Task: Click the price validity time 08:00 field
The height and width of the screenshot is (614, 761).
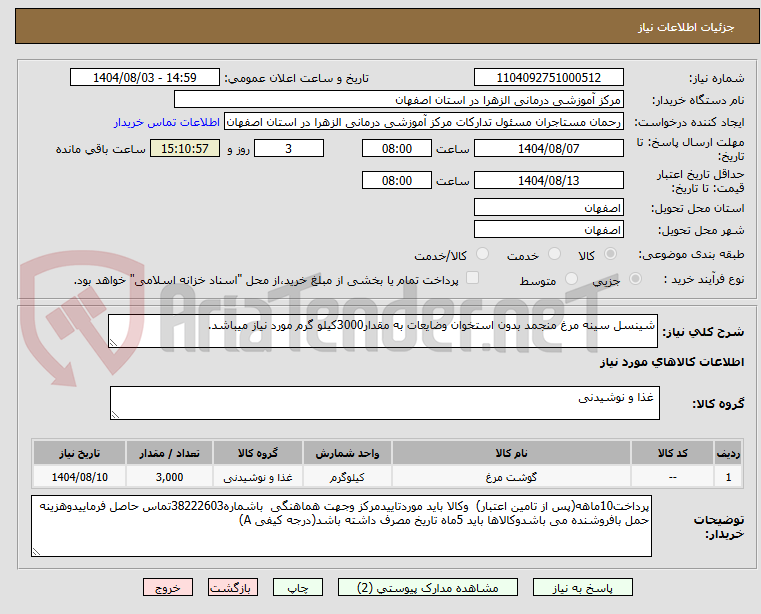Action: [x=397, y=181]
